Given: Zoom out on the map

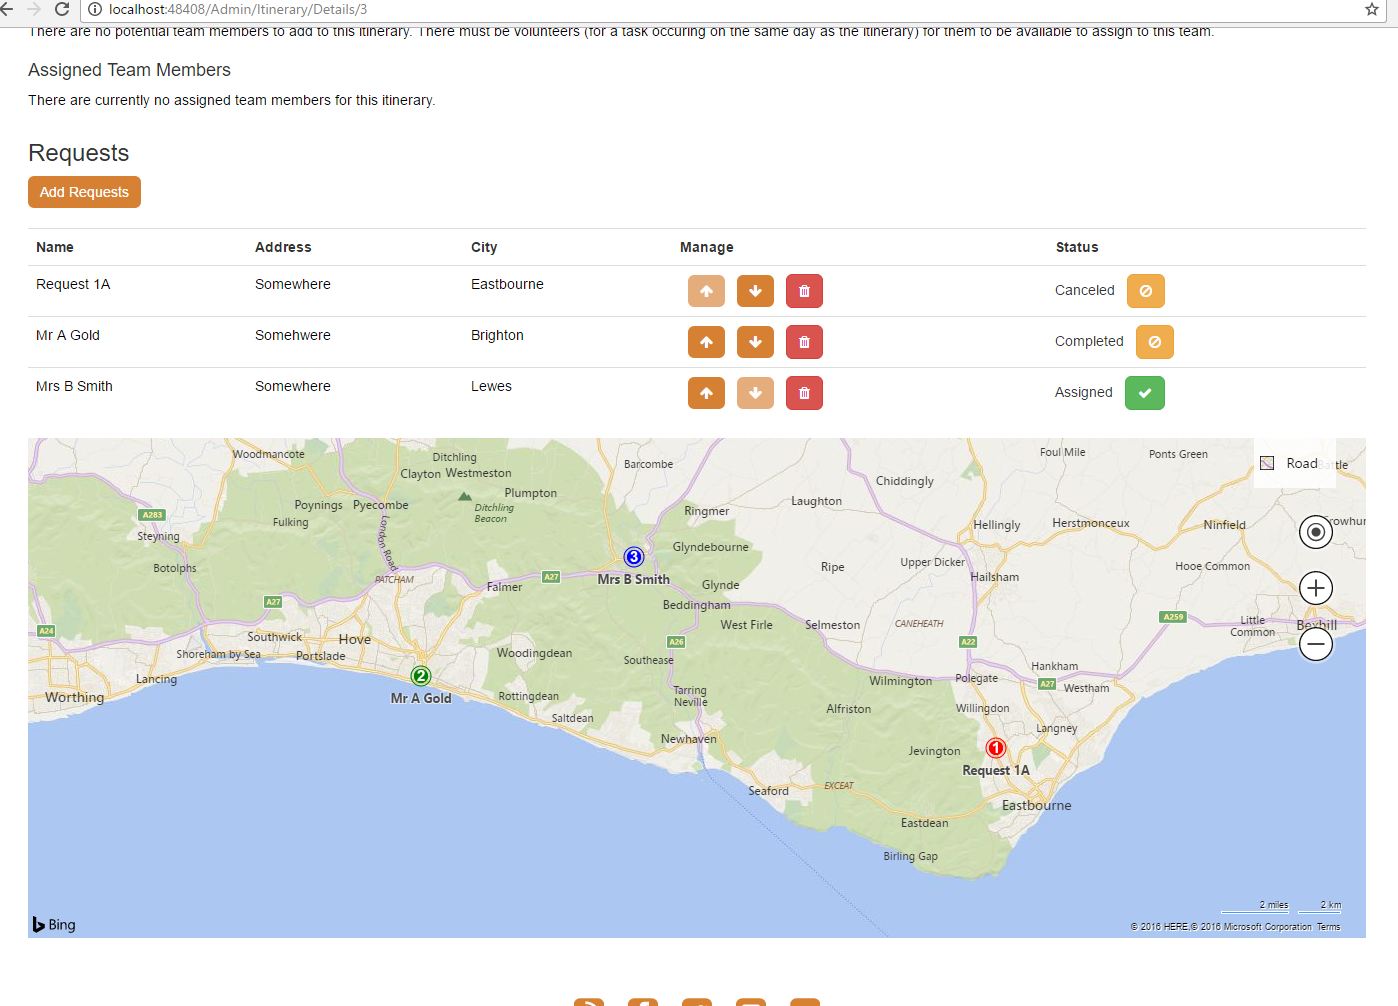Looking at the screenshot, I should [1315, 644].
